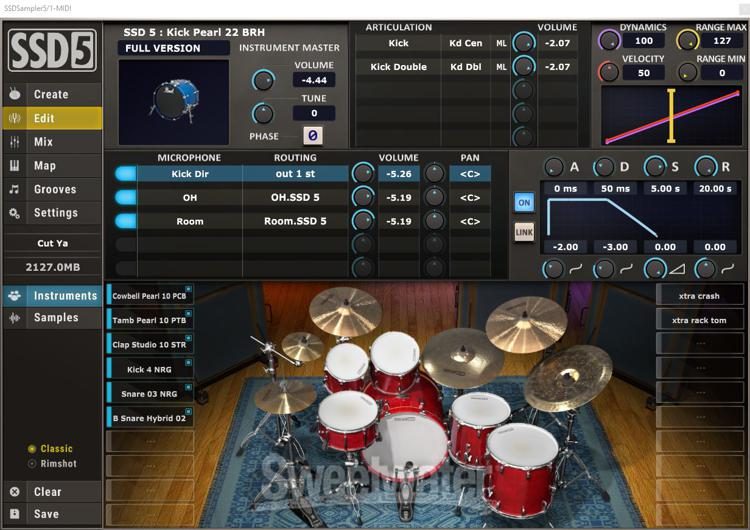
Task: Click the Dynamics value field 100
Action: pyautogui.click(x=644, y=41)
